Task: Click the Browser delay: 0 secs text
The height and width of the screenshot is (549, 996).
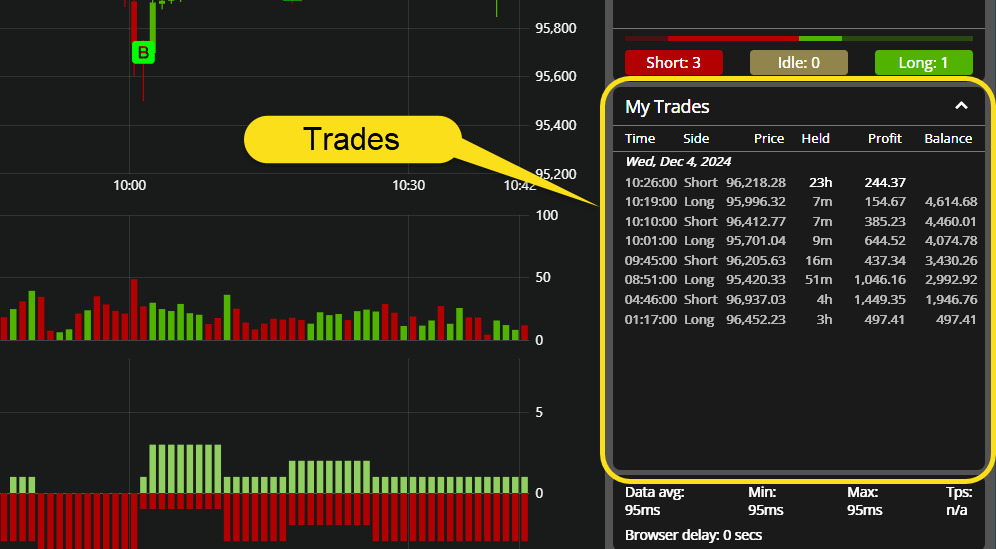Action: tap(693, 535)
